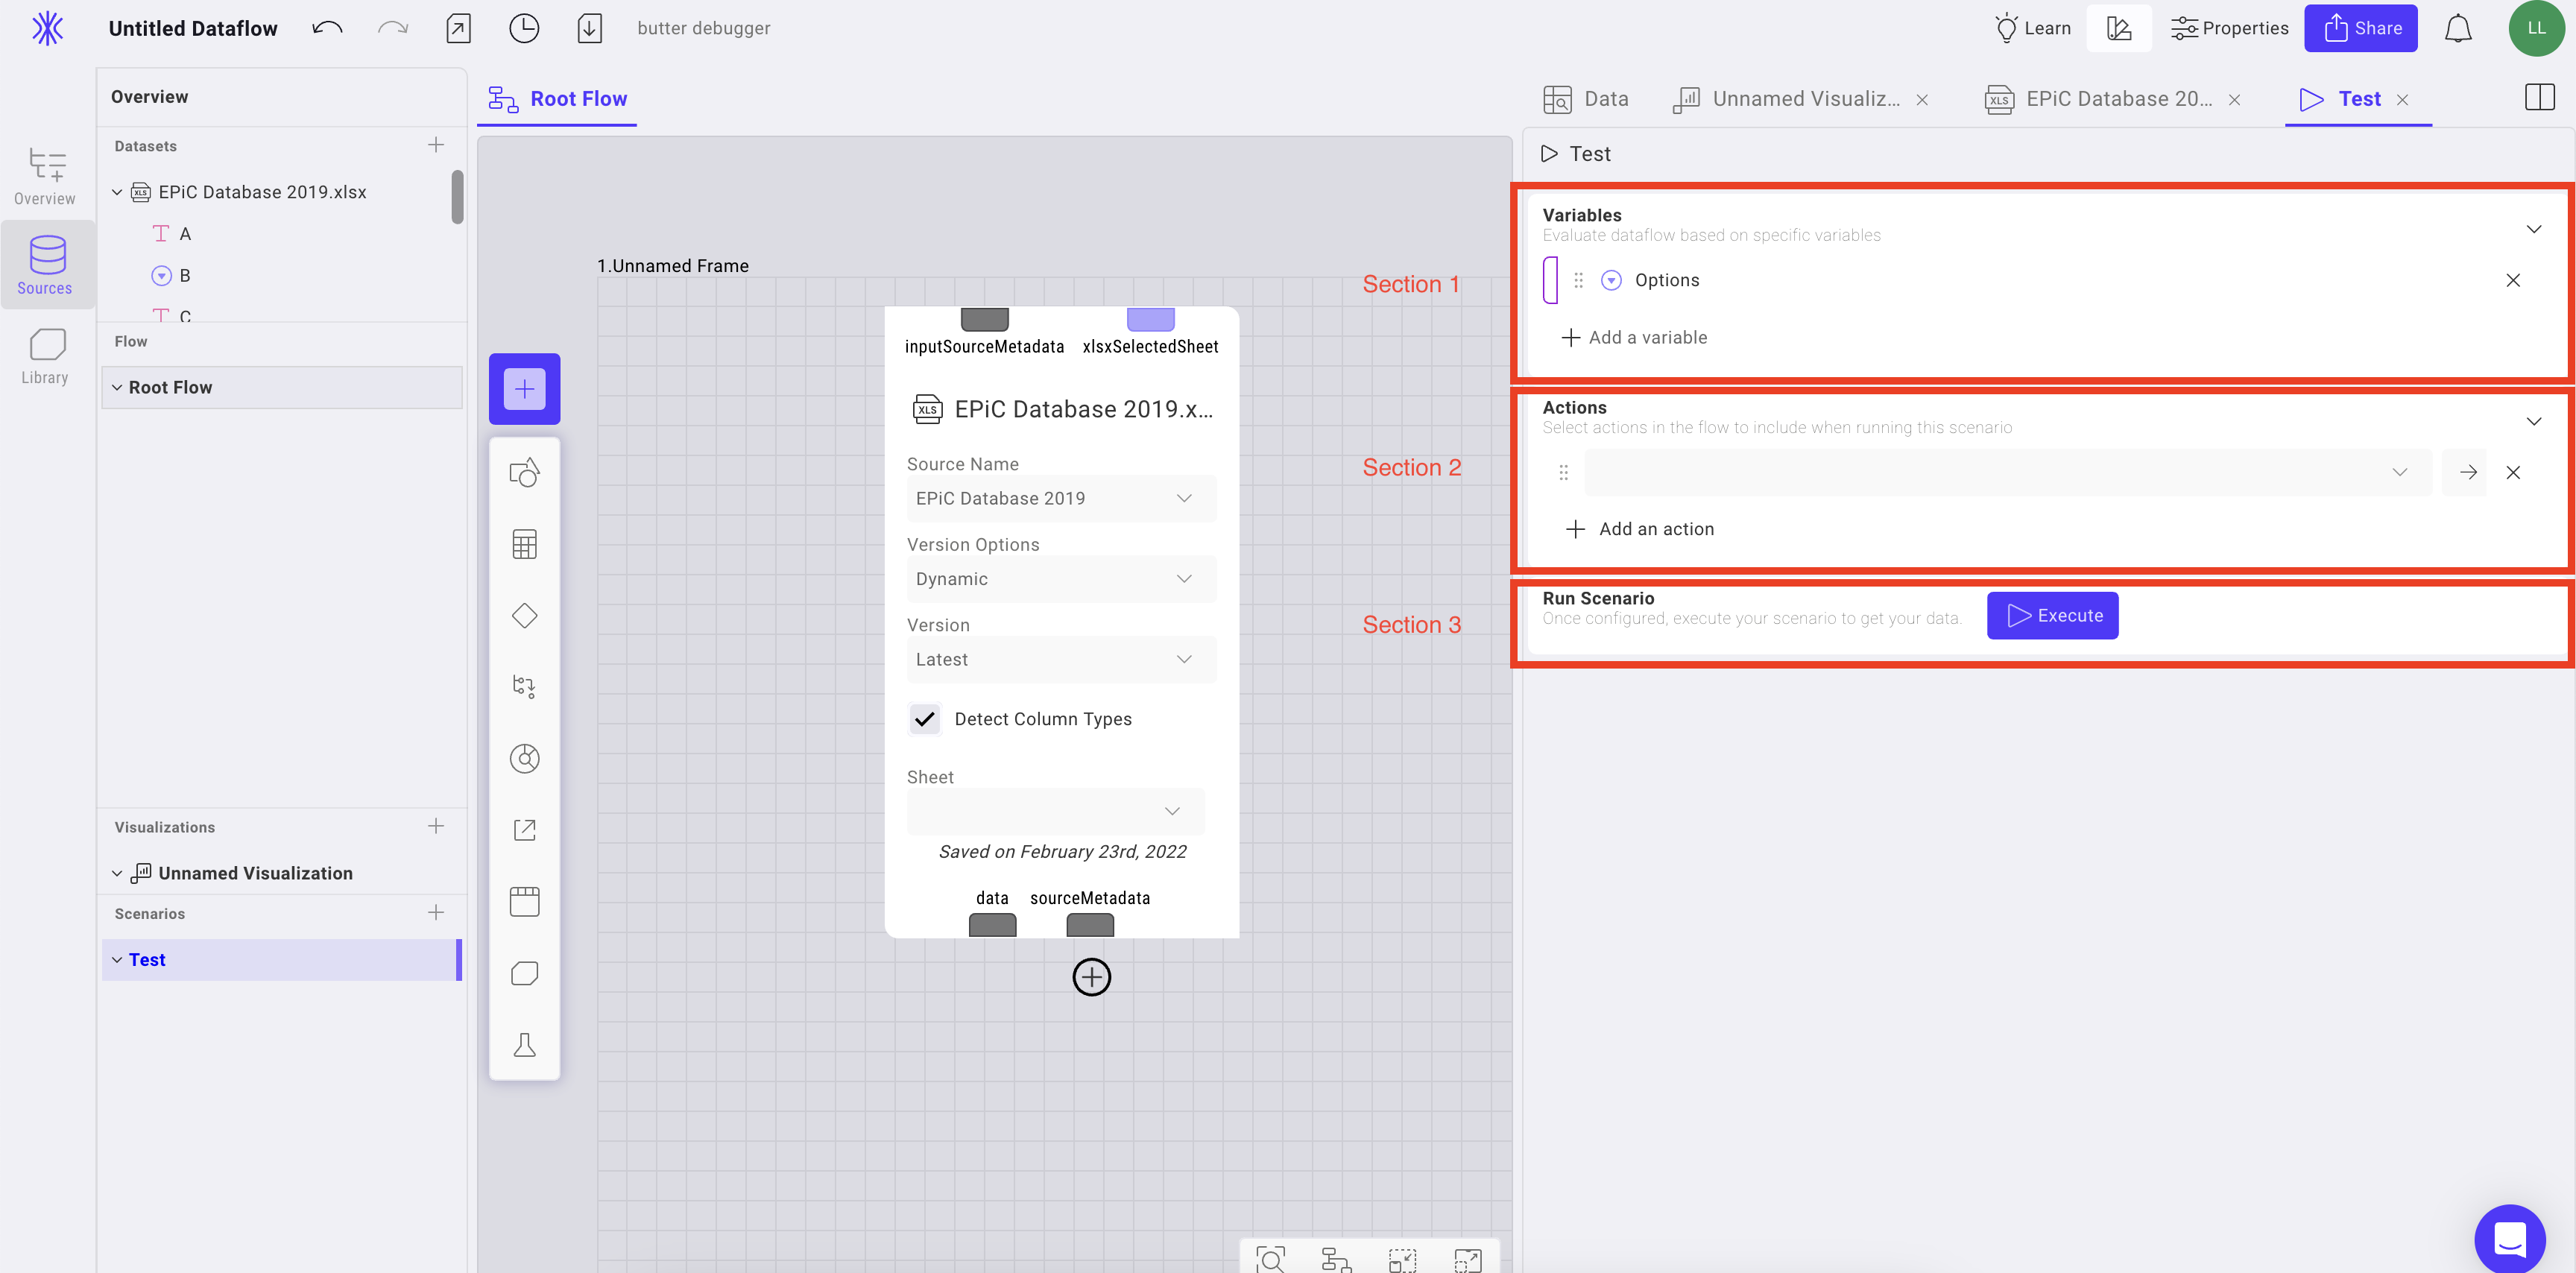Collapse EPiC Database 2019.xlsx dataset tree
This screenshot has height=1273, width=2576.
pos(117,191)
